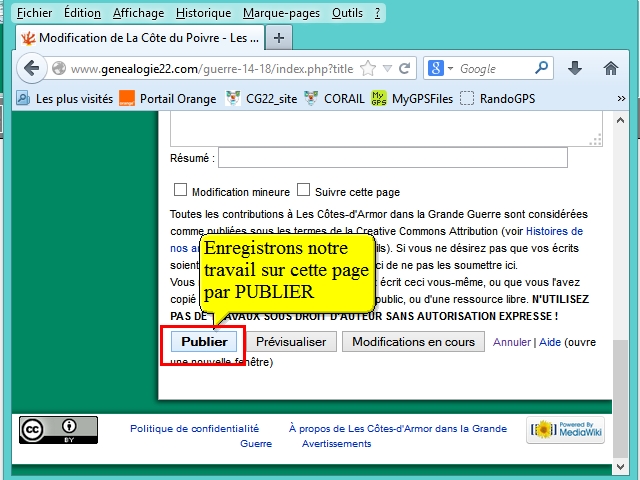Image resolution: width=640 pixels, height=480 pixels.
Task: Click the address bar URL field
Action: point(211,69)
